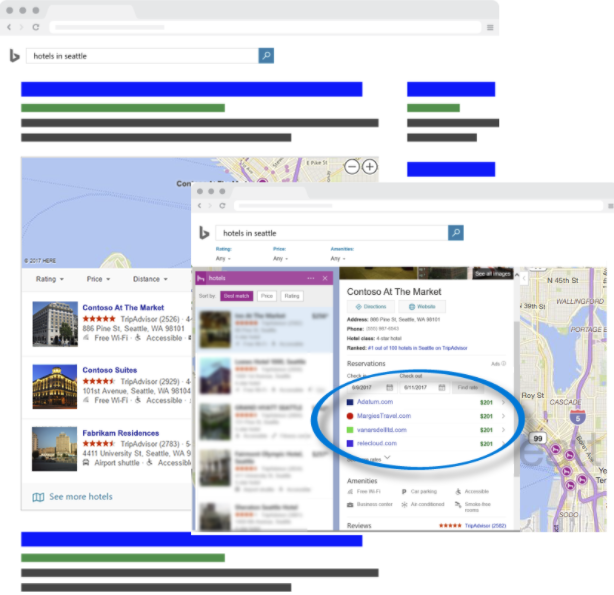The image size is (614, 595).
Task: Open the Amenities Any dropdown
Action: point(337,257)
